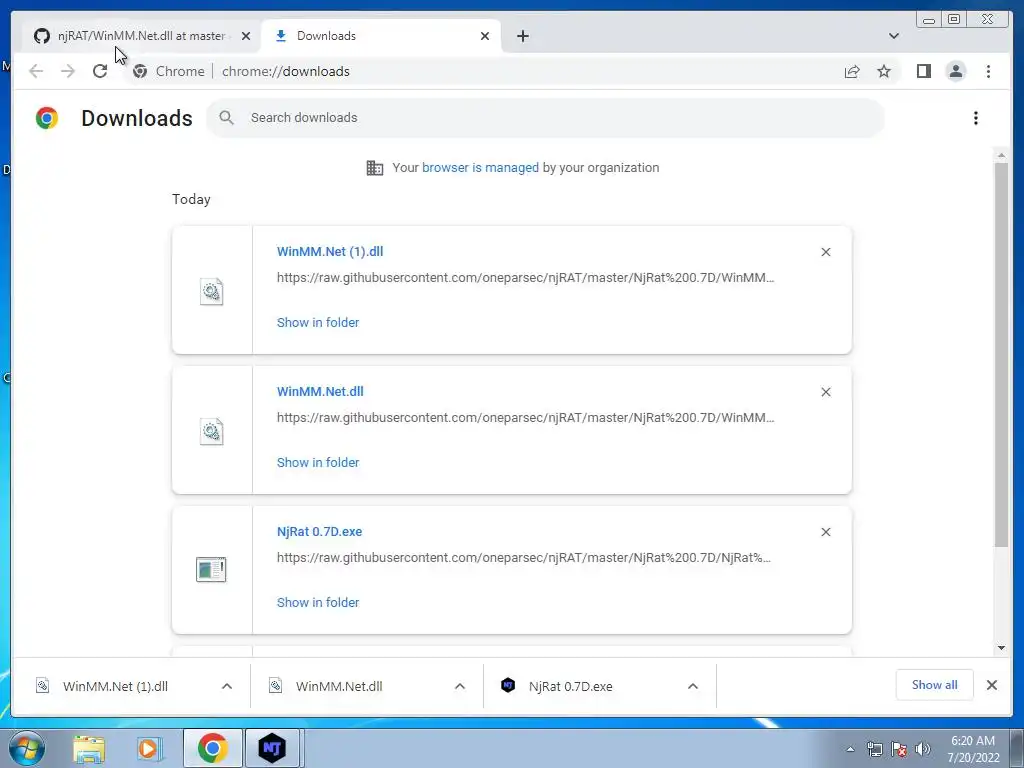Launch Windows Media Player from taskbar
Image resolution: width=1024 pixels, height=768 pixels.
point(149,748)
